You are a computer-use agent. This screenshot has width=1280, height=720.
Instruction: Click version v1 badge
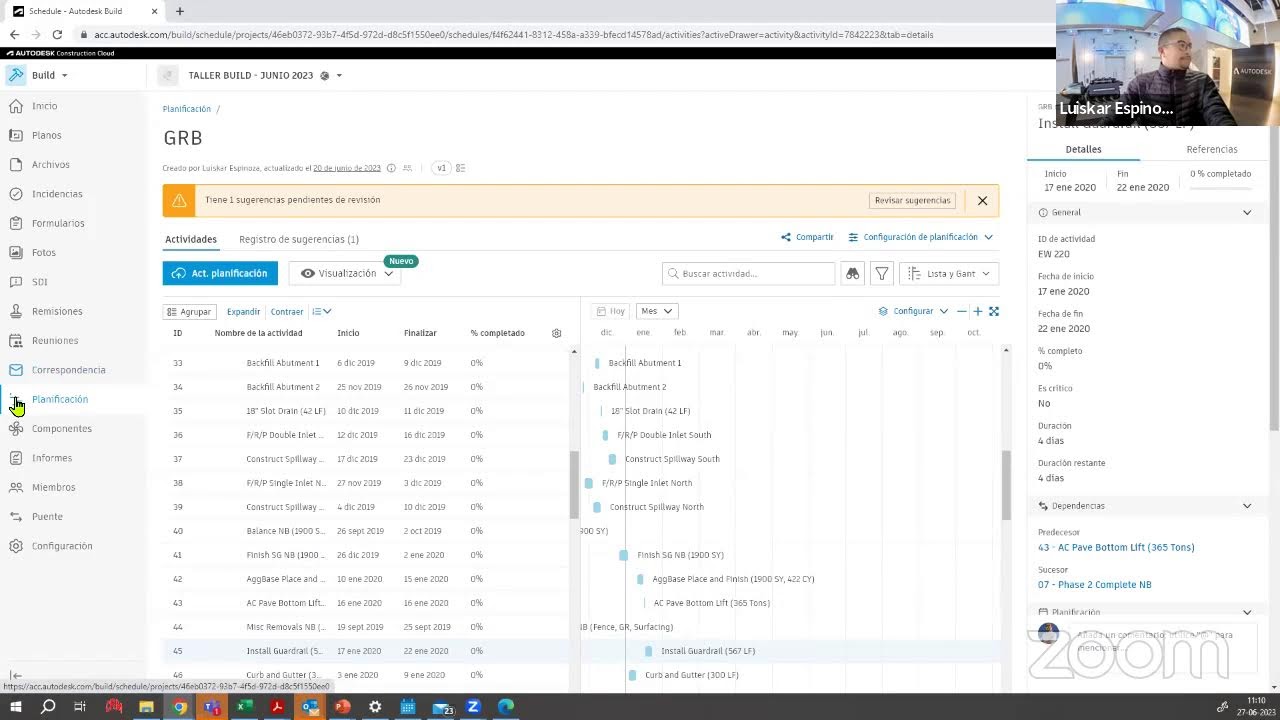point(441,168)
